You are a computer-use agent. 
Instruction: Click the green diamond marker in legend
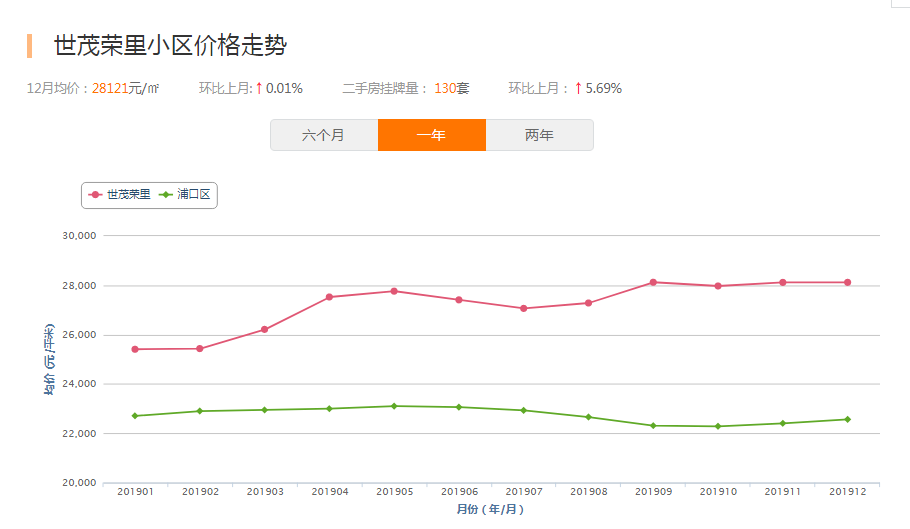coord(166,194)
